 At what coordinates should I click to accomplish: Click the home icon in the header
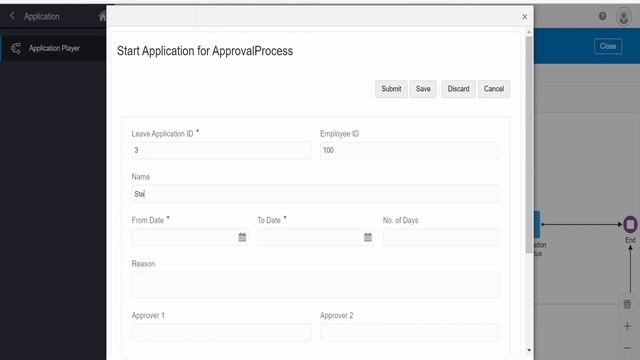102,16
